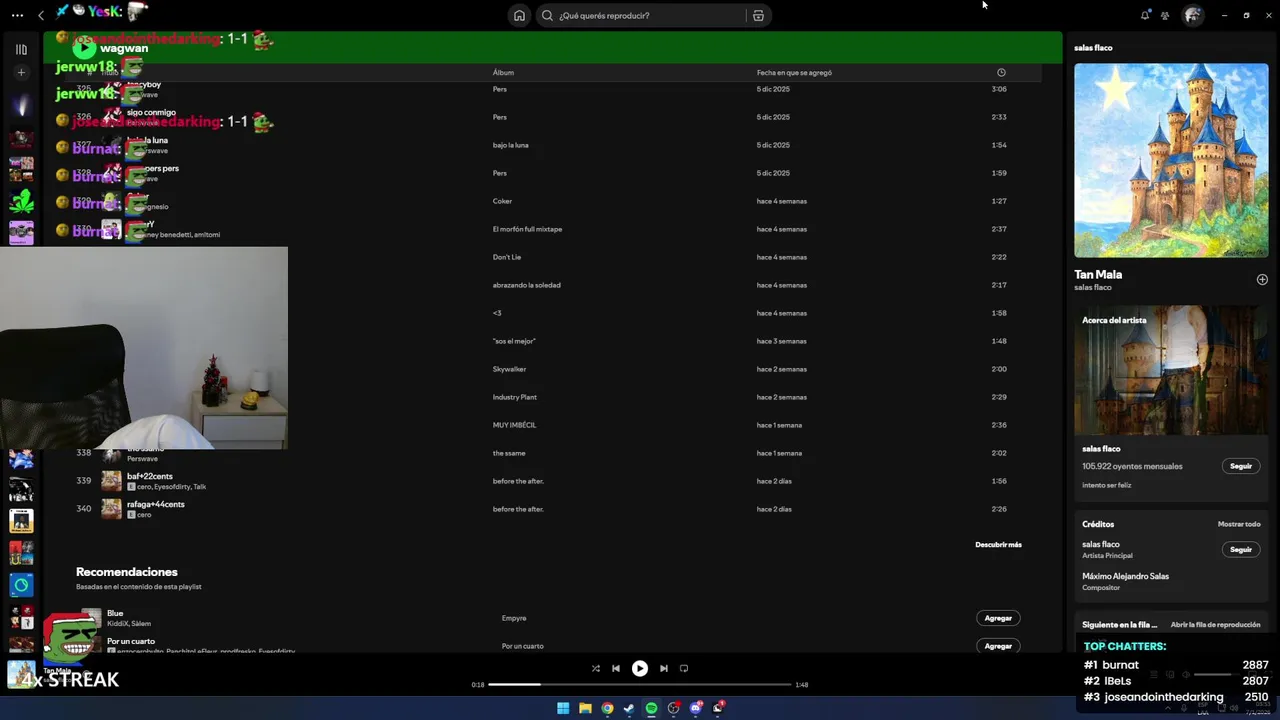This screenshot has height=720, width=1280.
Task: Open the 'Acerca del artista' image card
Action: click(1171, 370)
